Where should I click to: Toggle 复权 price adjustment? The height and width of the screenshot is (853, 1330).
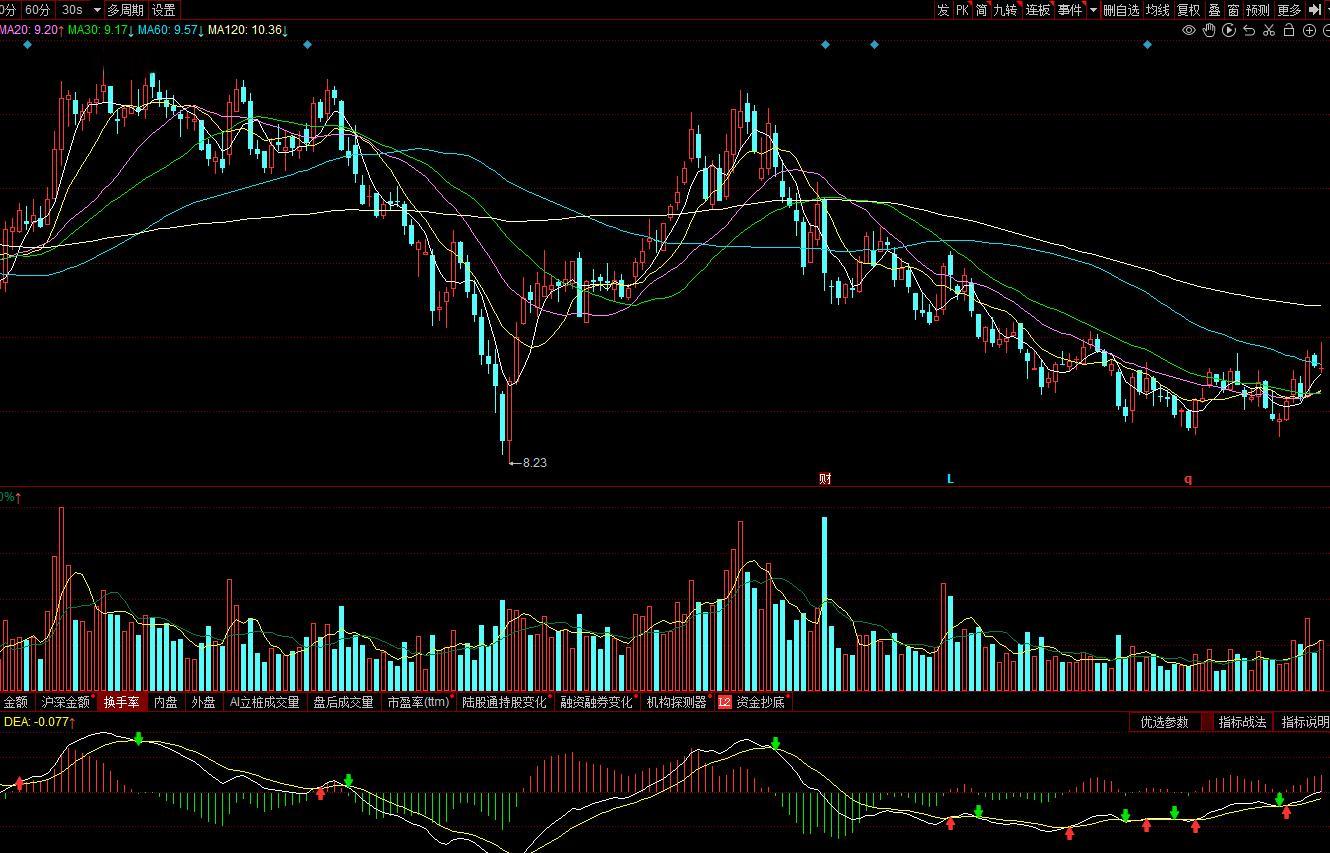(1188, 10)
